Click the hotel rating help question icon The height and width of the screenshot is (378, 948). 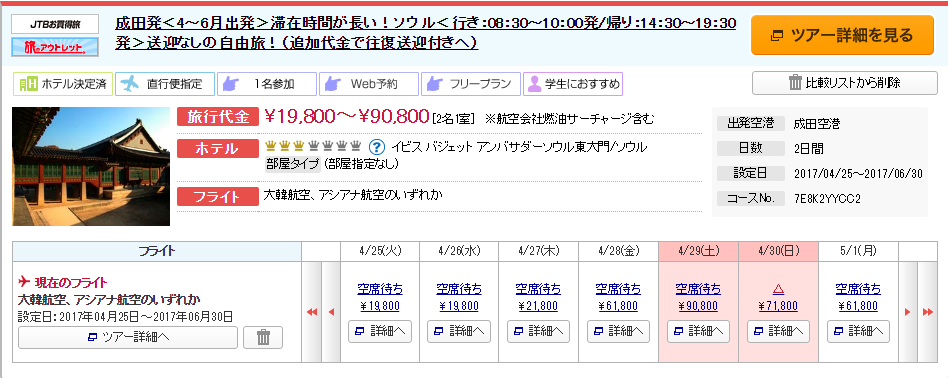(x=377, y=147)
